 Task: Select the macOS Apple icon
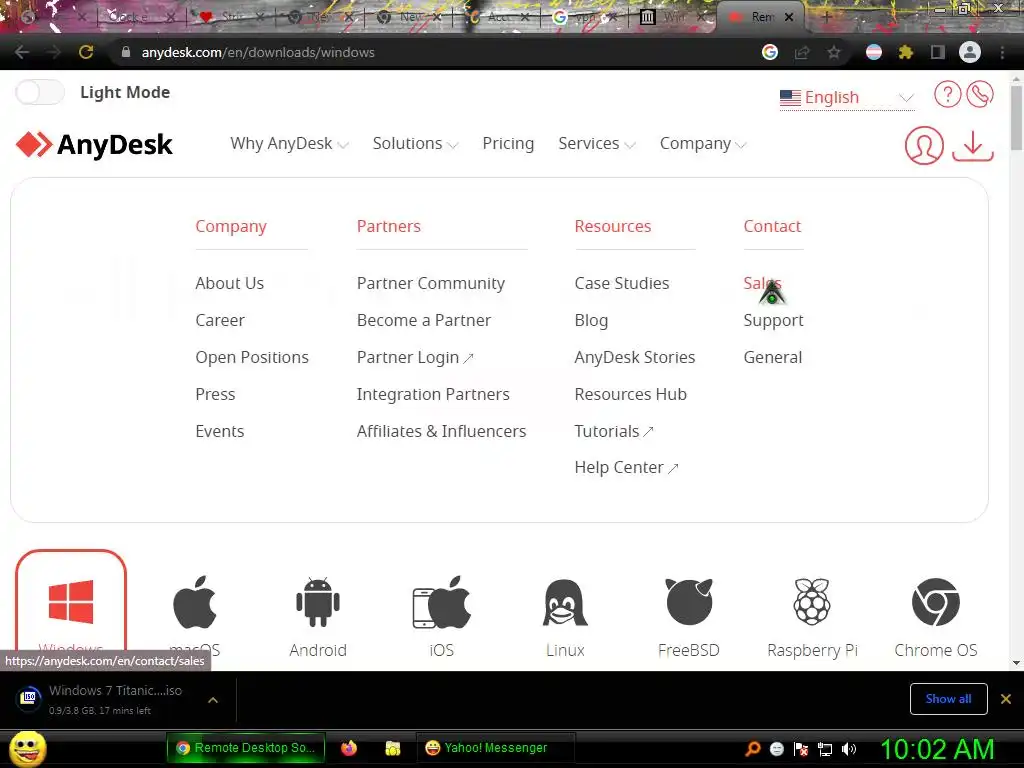(x=195, y=602)
